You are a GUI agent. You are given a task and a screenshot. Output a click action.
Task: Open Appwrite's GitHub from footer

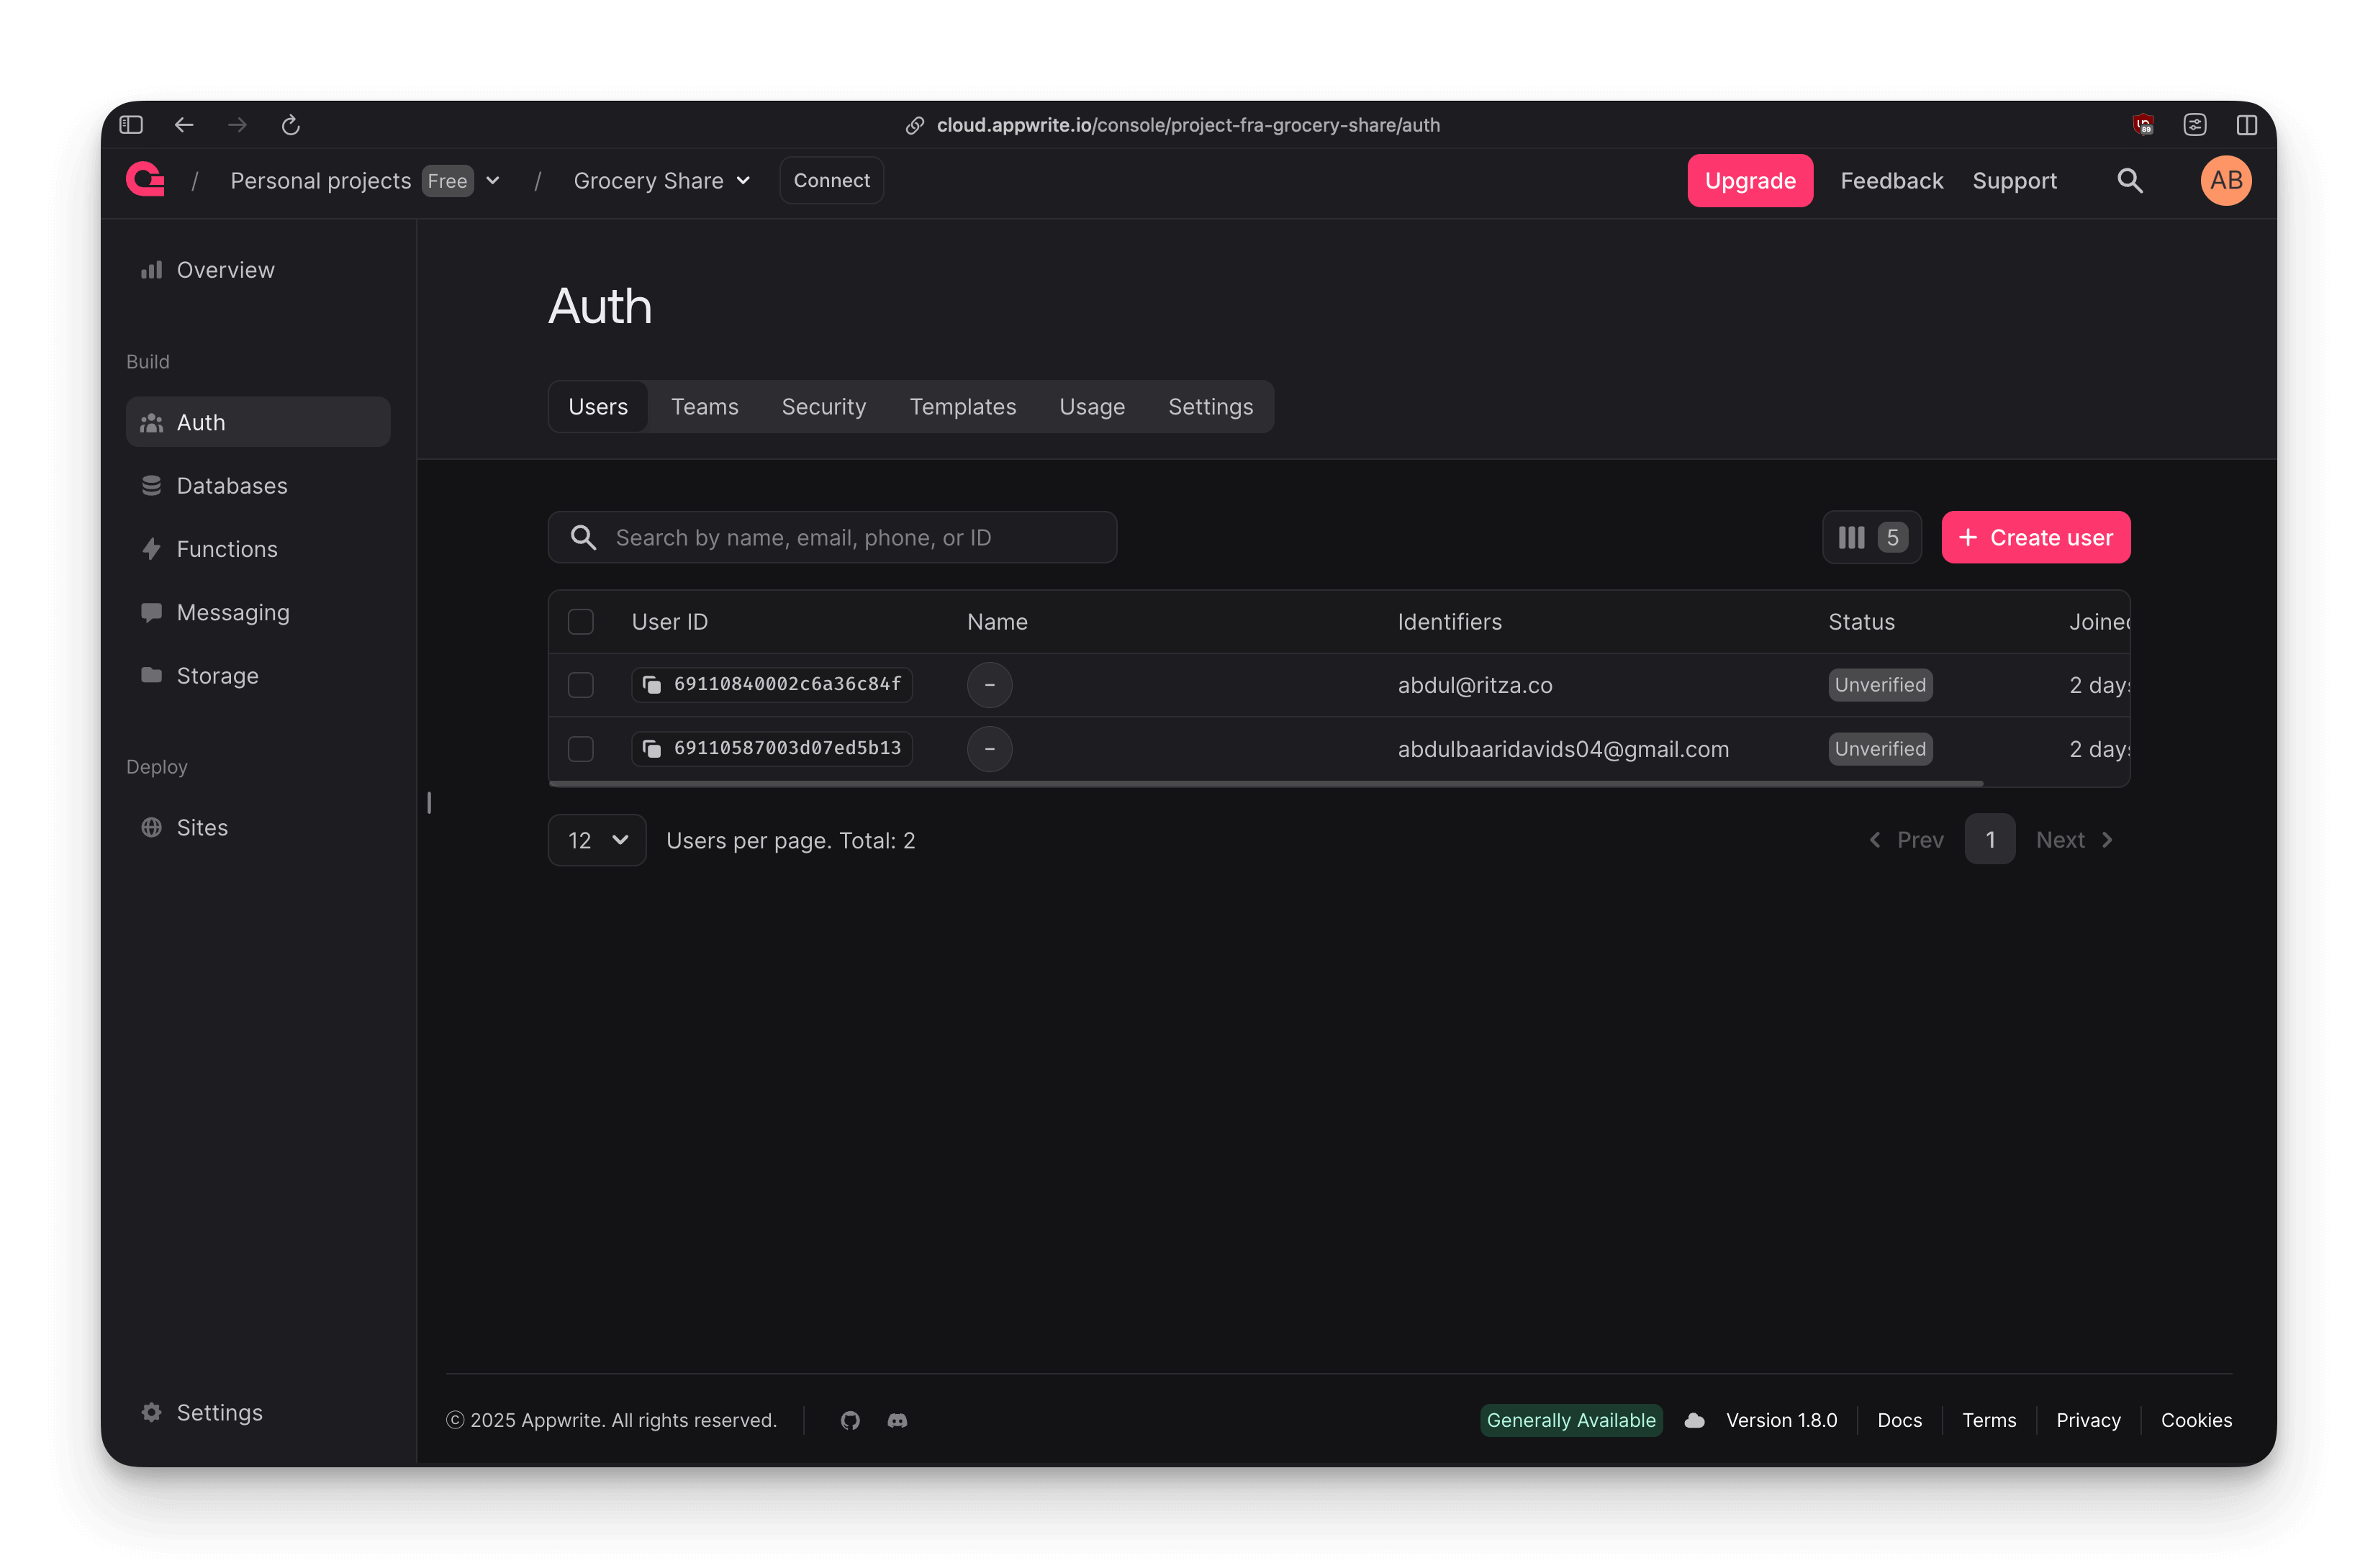[x=850, y=1420]
